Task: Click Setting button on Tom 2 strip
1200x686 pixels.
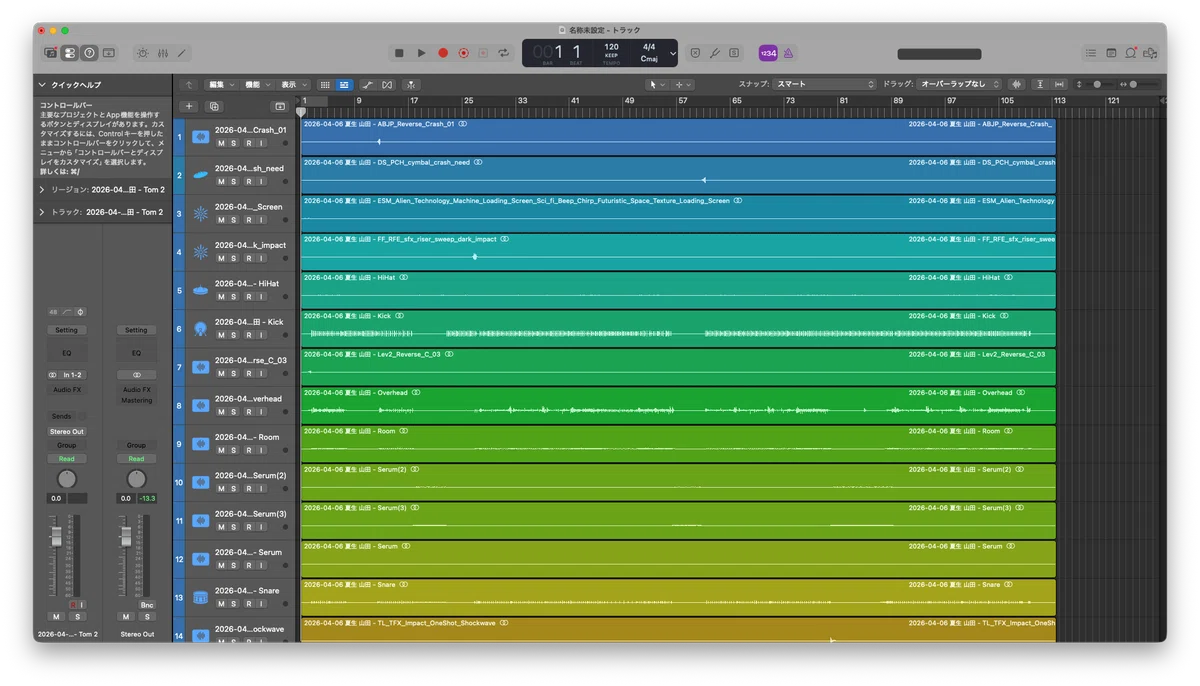Action: (x=66, y=330)
